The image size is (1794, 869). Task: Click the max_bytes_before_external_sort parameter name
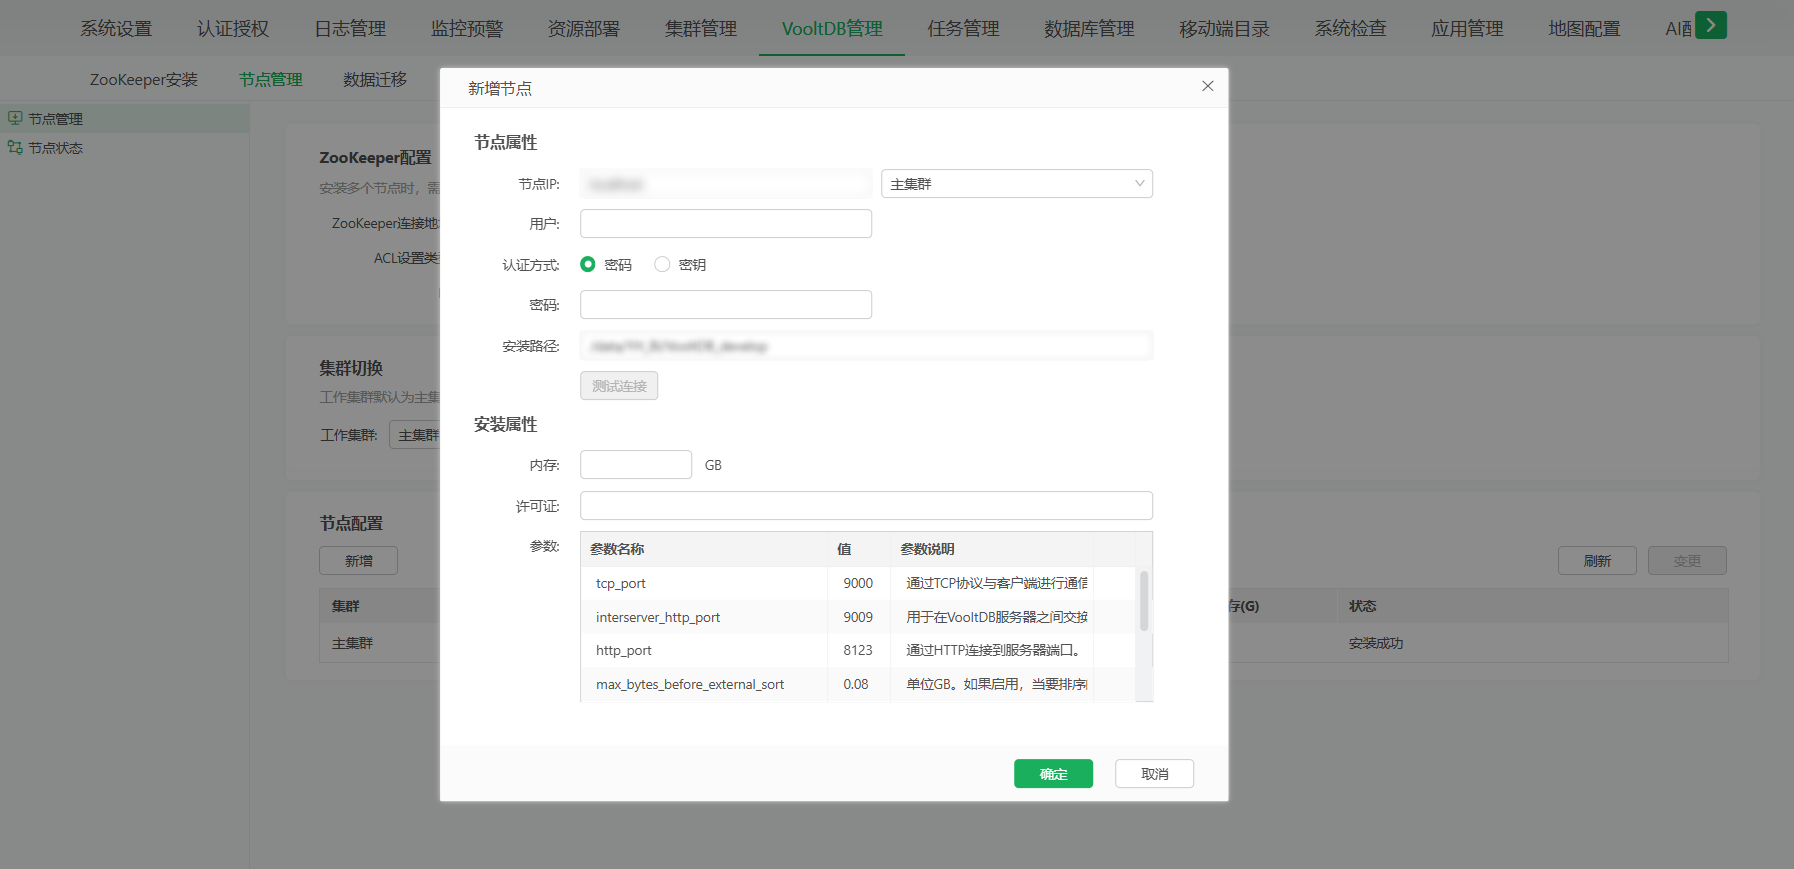click(x=690, y=684)
